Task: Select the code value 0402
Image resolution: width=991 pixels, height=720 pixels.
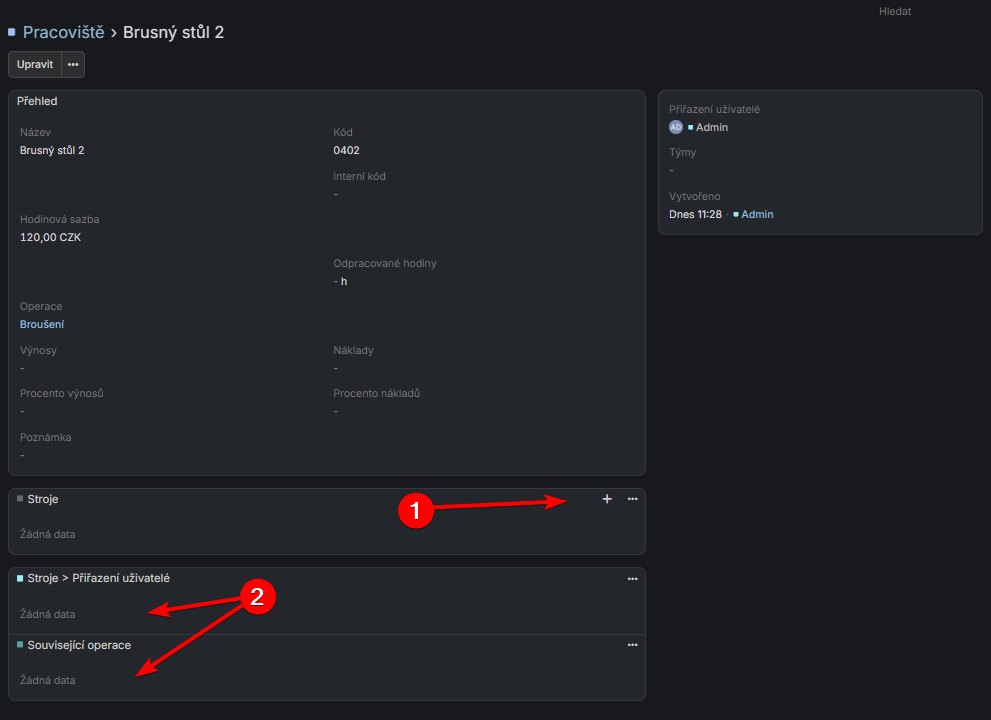Action: [x=346, y=151]
